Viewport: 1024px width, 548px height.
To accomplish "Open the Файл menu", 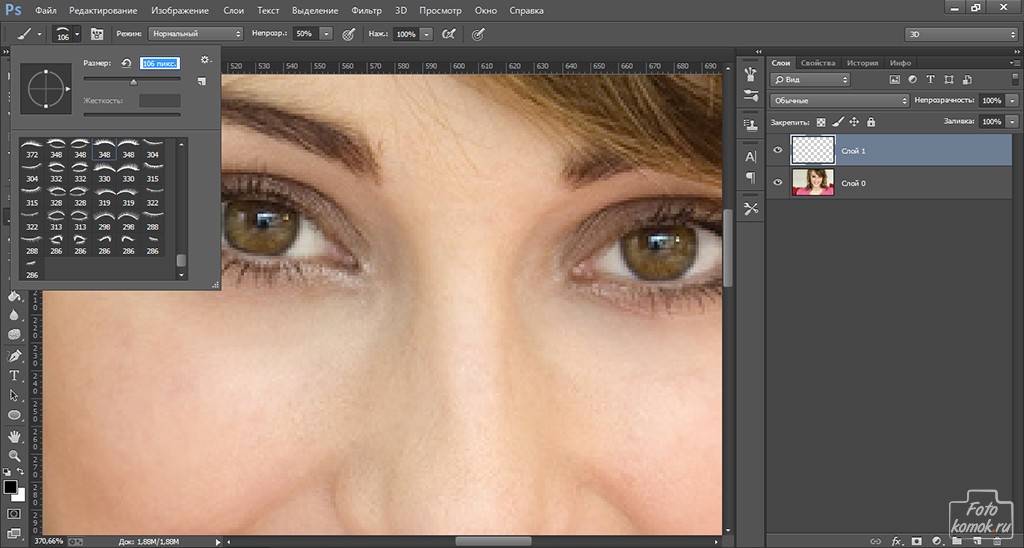I will tap(45, 10).
